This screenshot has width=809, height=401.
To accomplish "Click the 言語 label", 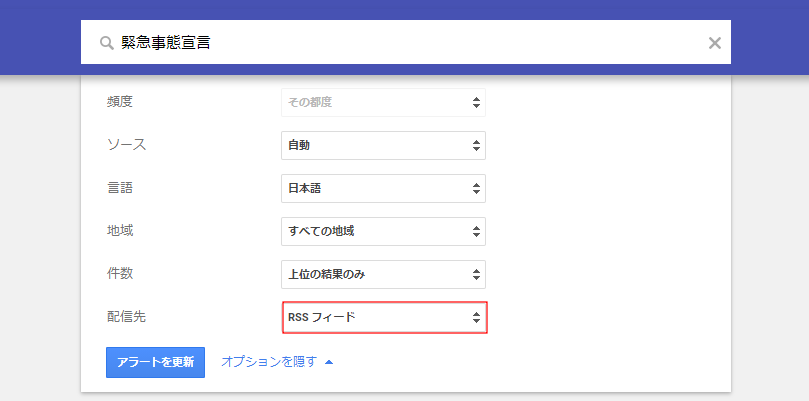I will pyautogui.click(x=120, y=188).
